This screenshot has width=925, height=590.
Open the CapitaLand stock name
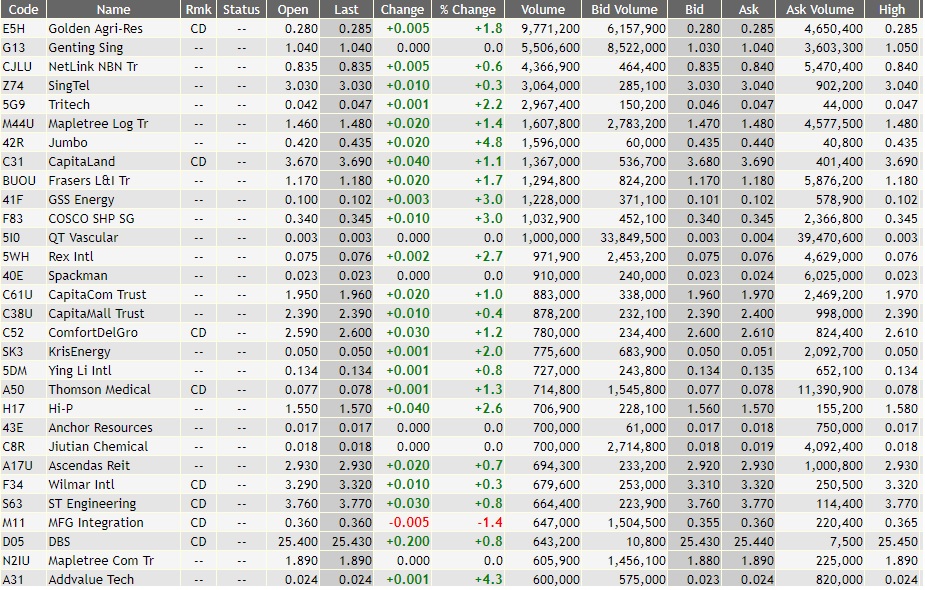click(81, 162)
